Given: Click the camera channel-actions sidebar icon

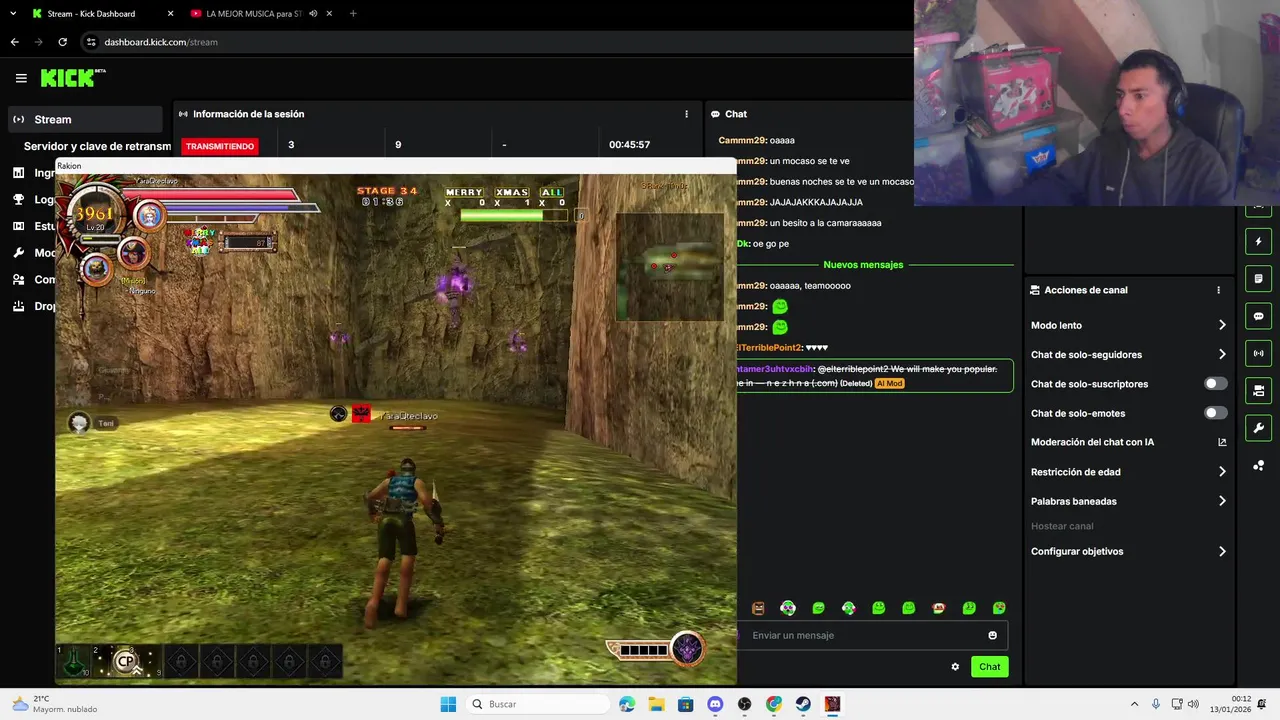Looking at the screenshot, I should point(1258,390).
